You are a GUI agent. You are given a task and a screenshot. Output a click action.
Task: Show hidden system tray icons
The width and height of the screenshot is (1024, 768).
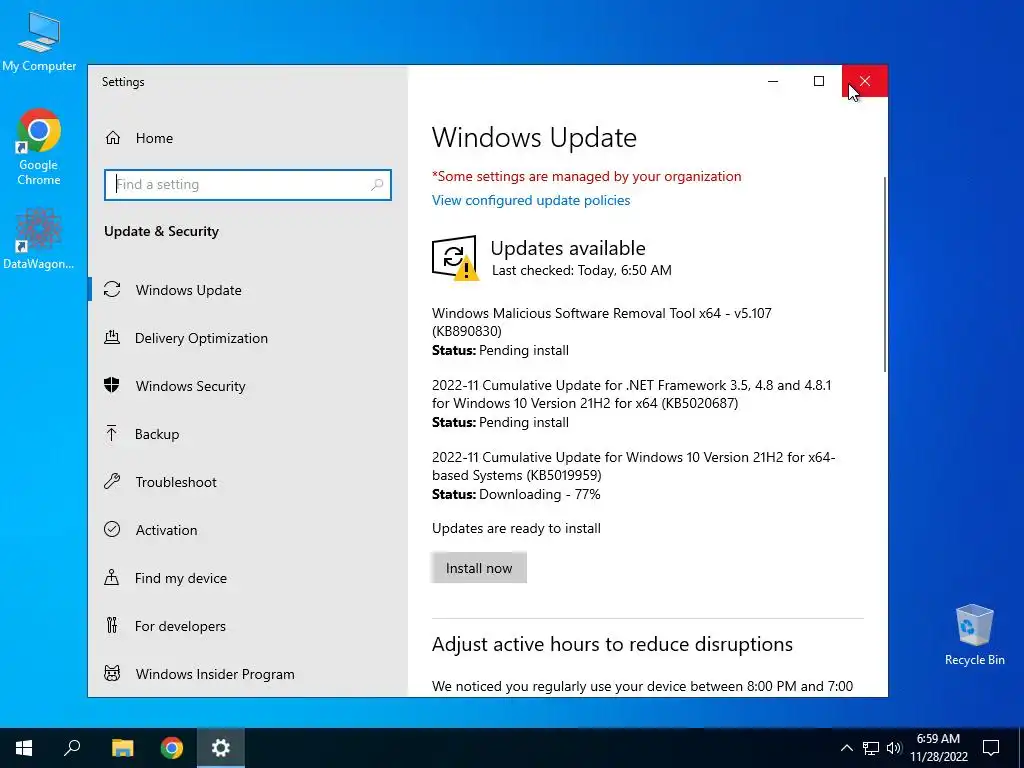point(846,748)
